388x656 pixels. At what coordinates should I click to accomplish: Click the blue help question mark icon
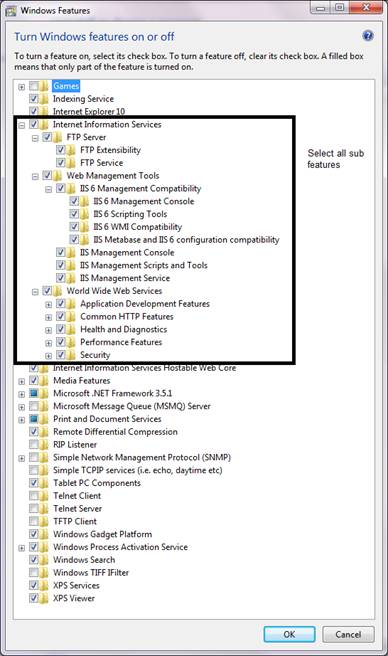point(367,36)
